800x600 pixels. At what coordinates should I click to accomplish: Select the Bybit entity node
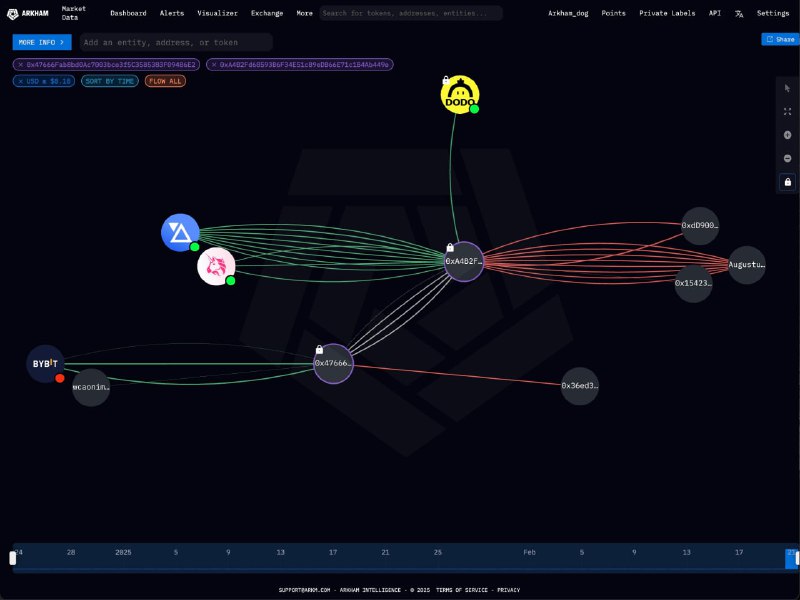(45, 364)
